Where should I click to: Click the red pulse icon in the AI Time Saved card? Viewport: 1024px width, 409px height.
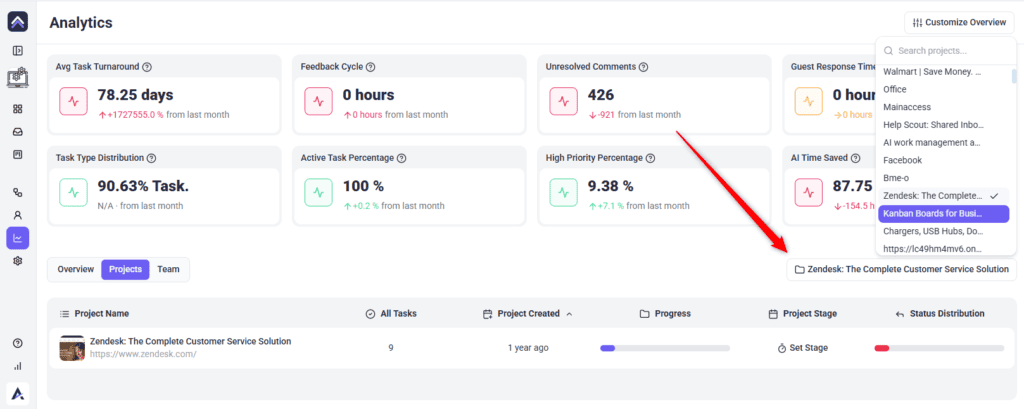pos(808,193)
